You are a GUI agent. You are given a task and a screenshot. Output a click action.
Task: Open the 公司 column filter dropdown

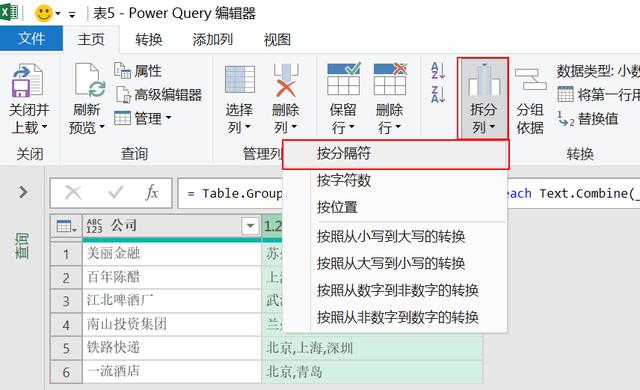pyautogui.click(x=250, y=226)
